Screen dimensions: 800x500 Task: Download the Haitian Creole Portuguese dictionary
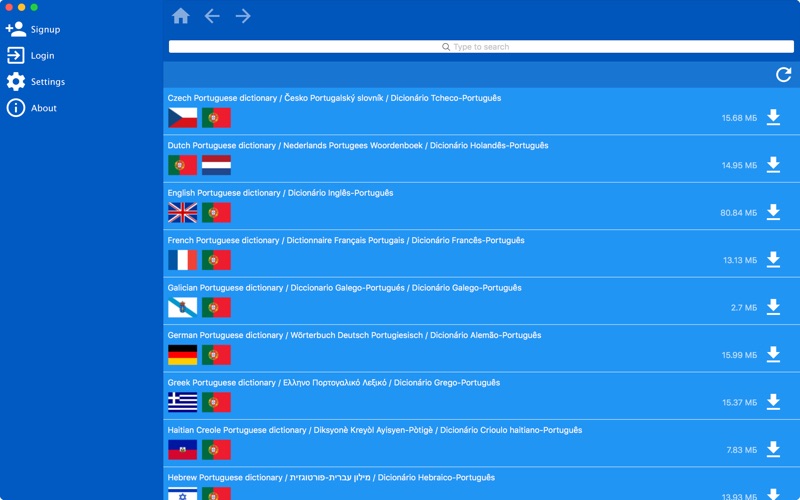pyautogui.click(x=773, y=449)
